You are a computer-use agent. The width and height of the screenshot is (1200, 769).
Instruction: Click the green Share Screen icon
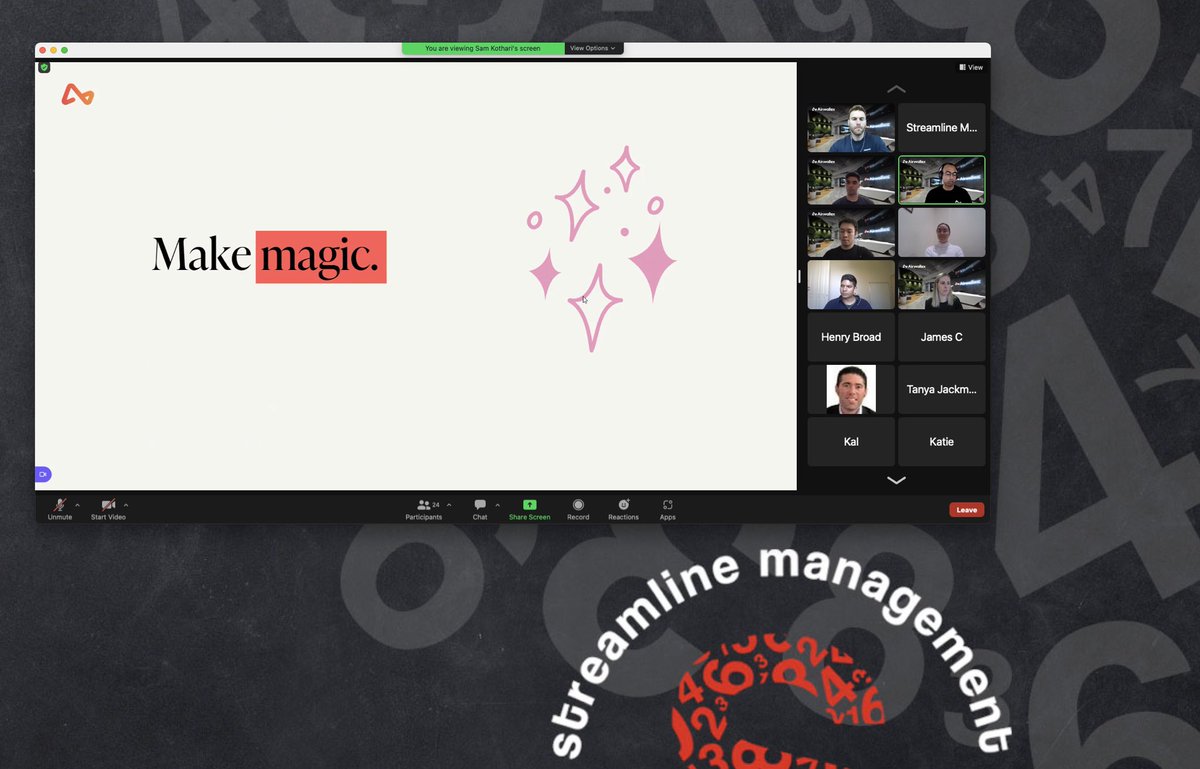tap(530, 505)
